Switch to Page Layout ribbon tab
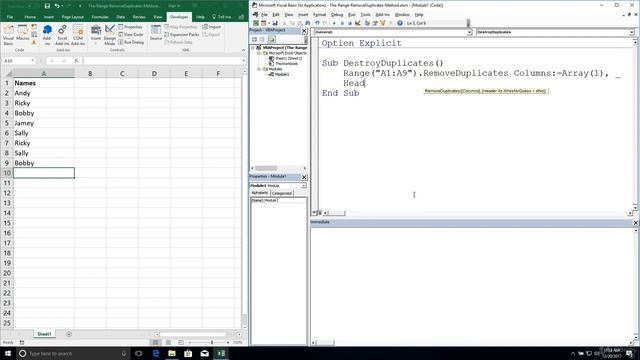640x360 pixels. pos(72,17)
